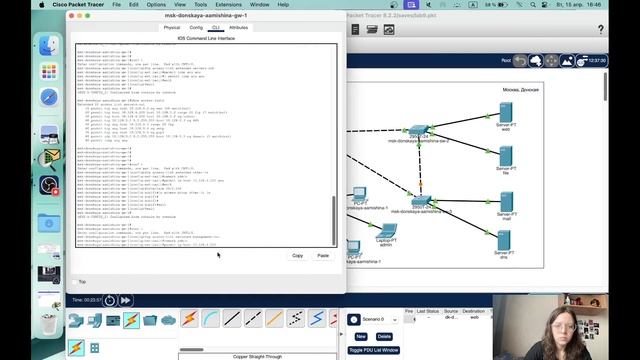The image size is (640, 360).
Task: Select the web server in workspace
Action: coord(506,113)
